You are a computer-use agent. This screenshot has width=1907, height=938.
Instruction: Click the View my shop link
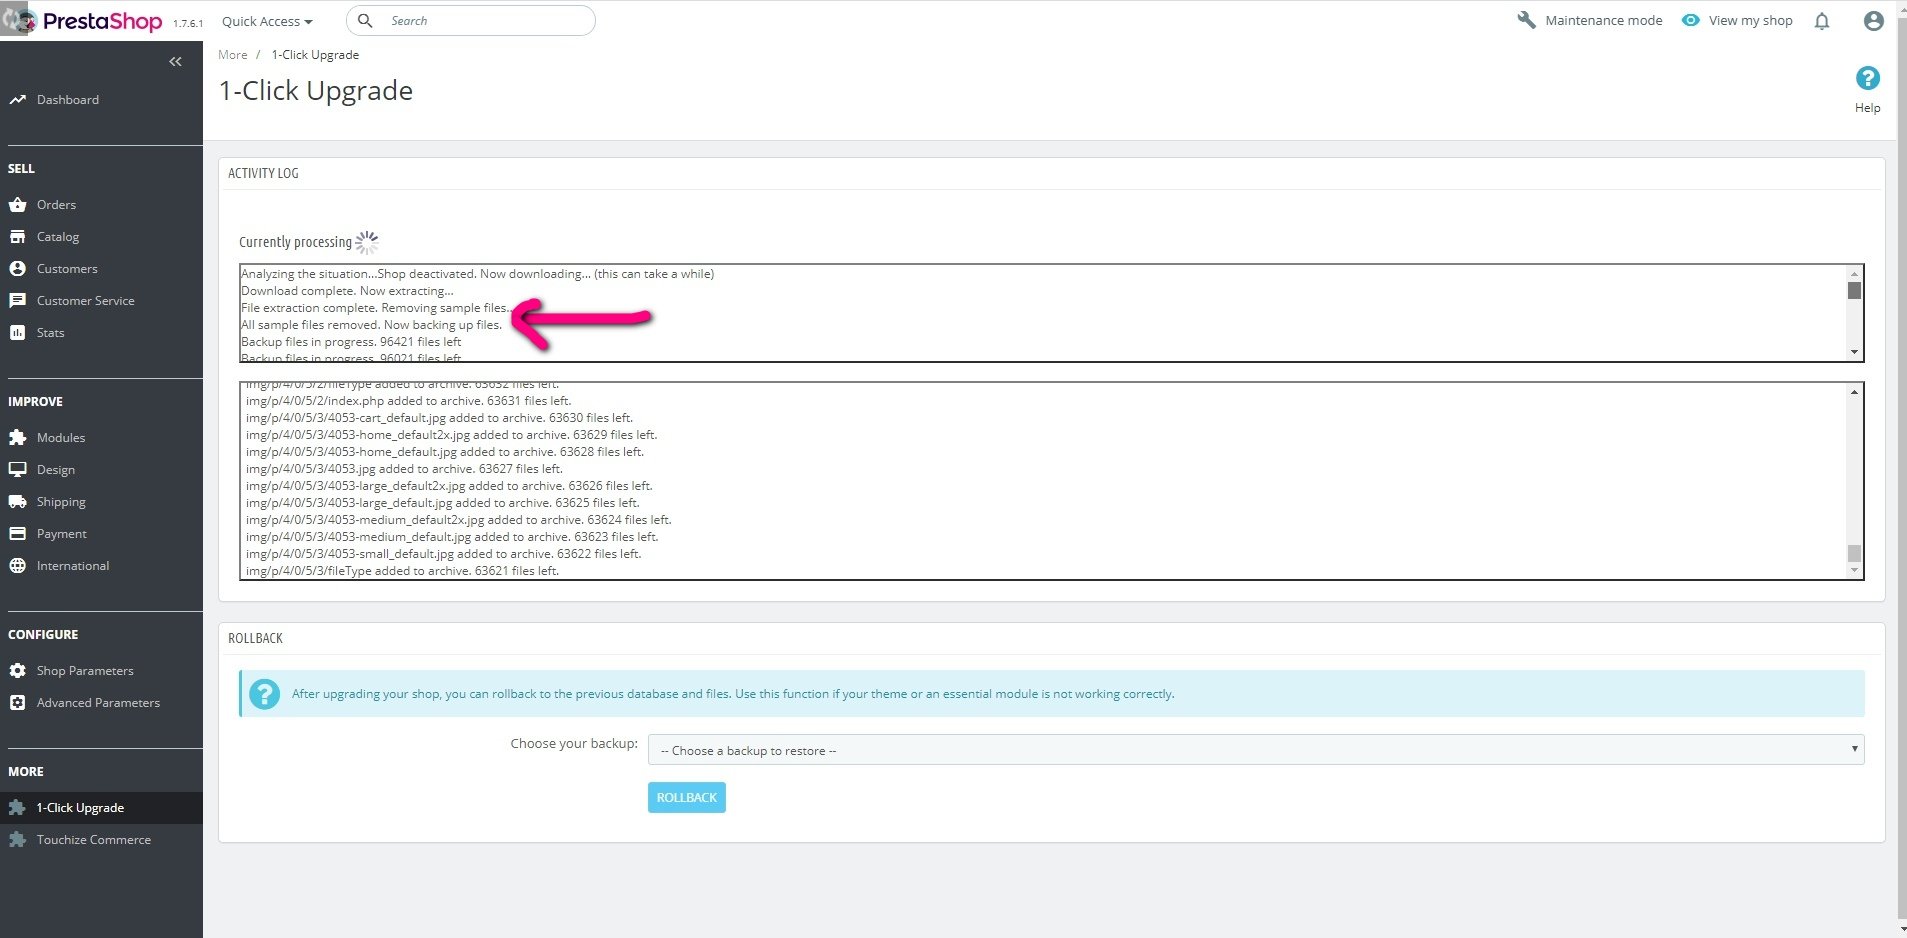1750,21
